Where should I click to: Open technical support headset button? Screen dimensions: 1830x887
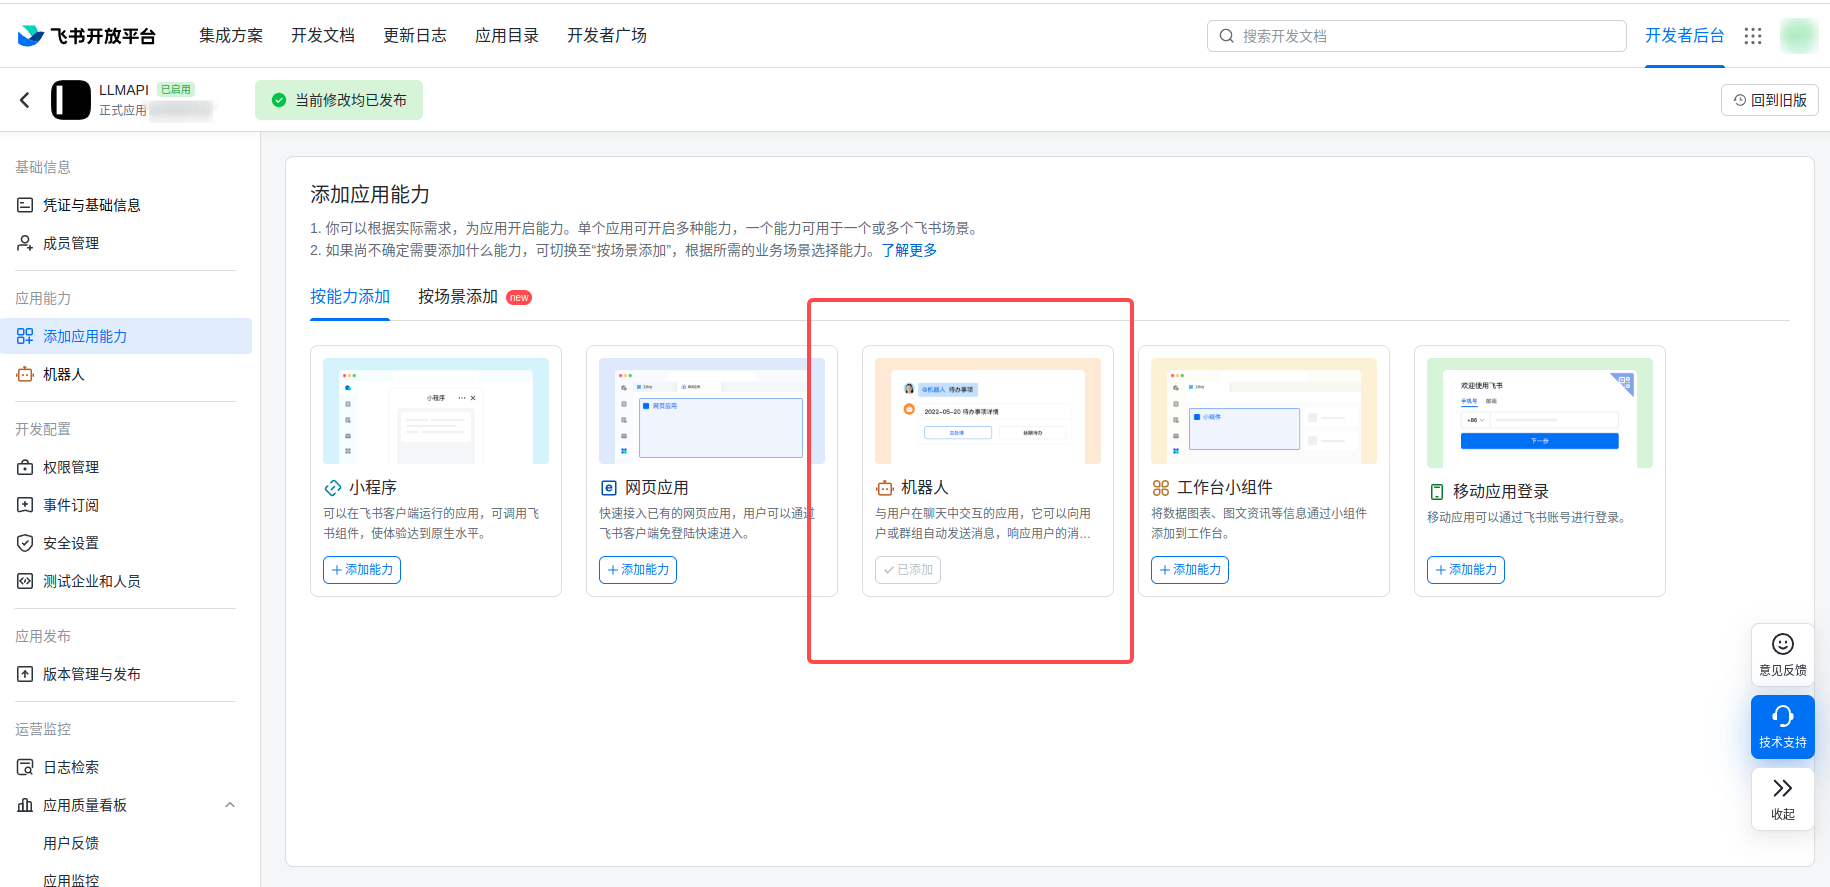pos(1783,727)
